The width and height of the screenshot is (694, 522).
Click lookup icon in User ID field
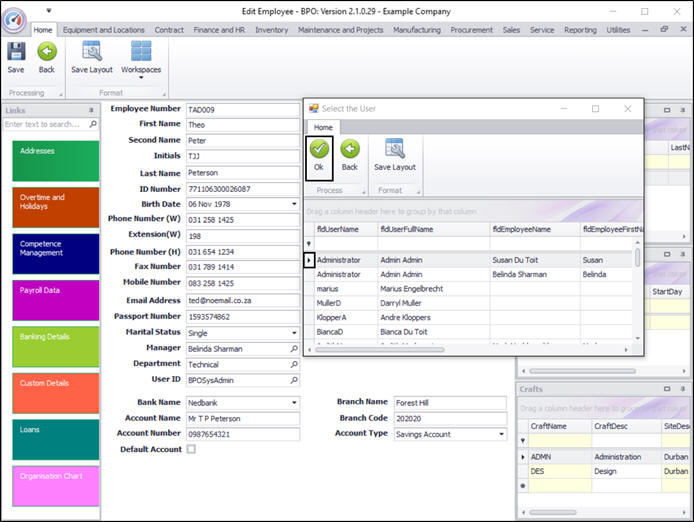(x=293, y=381)
